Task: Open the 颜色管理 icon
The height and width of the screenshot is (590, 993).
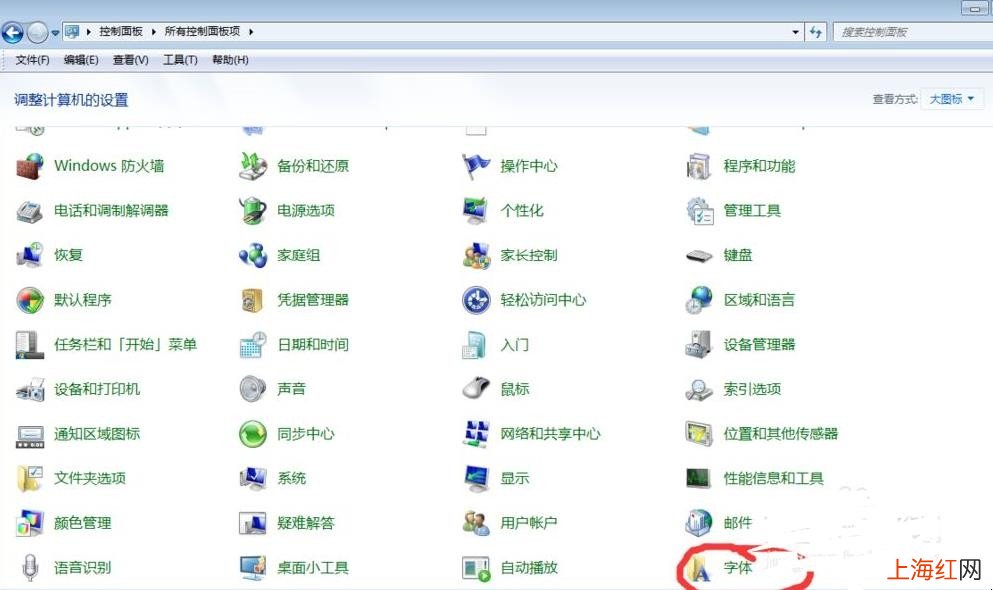Action: coord(30,523)
